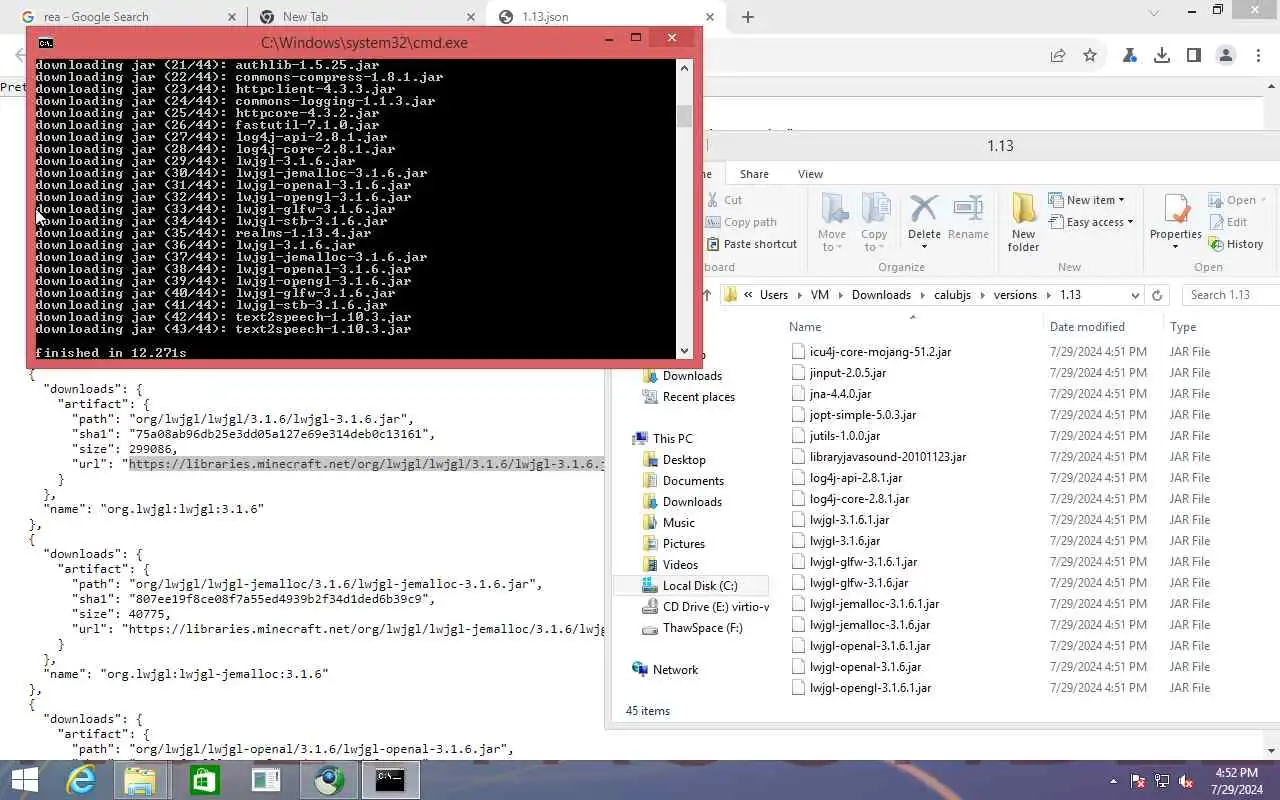Open Internet Explorer from taskbar
This screenshot has width=1280, height=800.
click(x=80, y=780)
